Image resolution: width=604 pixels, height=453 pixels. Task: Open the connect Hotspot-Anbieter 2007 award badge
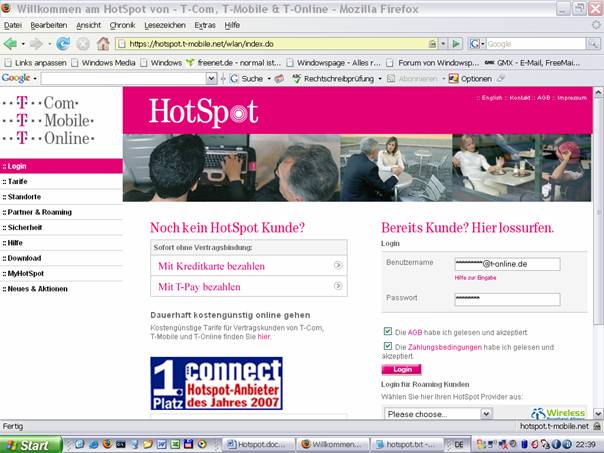pos(216,383)
